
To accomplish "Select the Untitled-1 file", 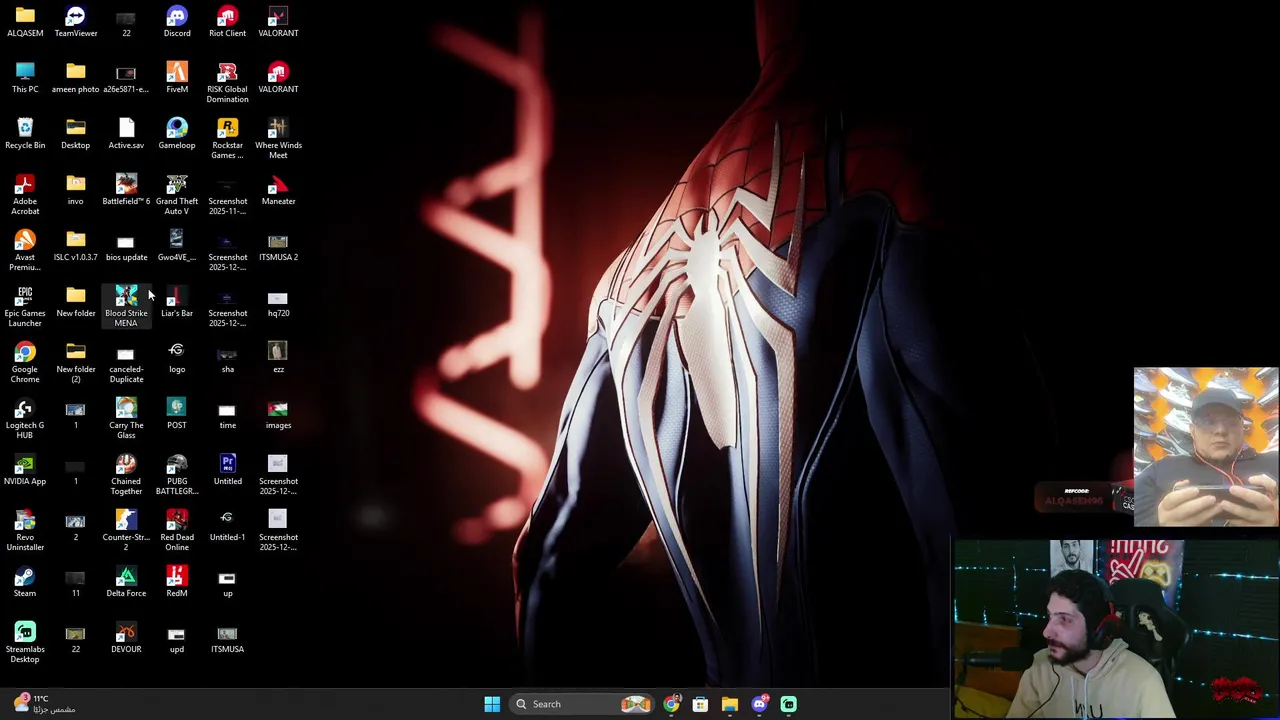I will pyautogui.click(x=227, y=525).
